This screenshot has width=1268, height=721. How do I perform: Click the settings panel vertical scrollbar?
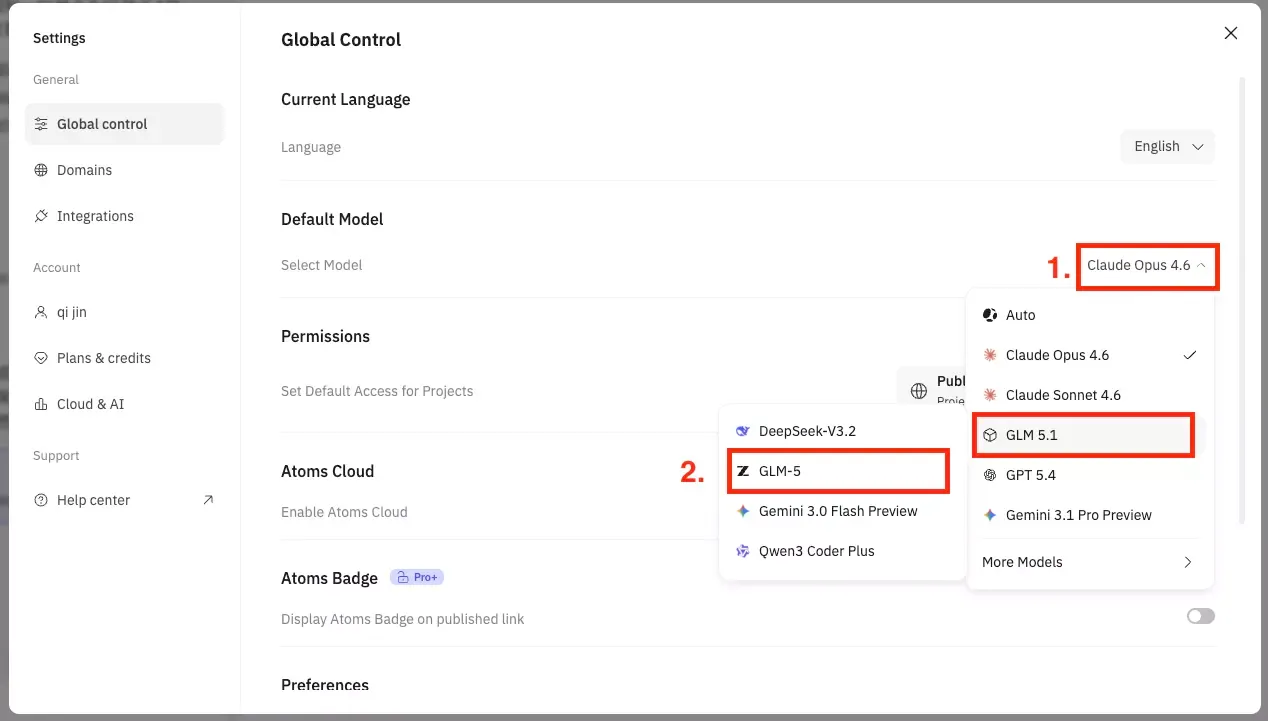(1243, 300)
